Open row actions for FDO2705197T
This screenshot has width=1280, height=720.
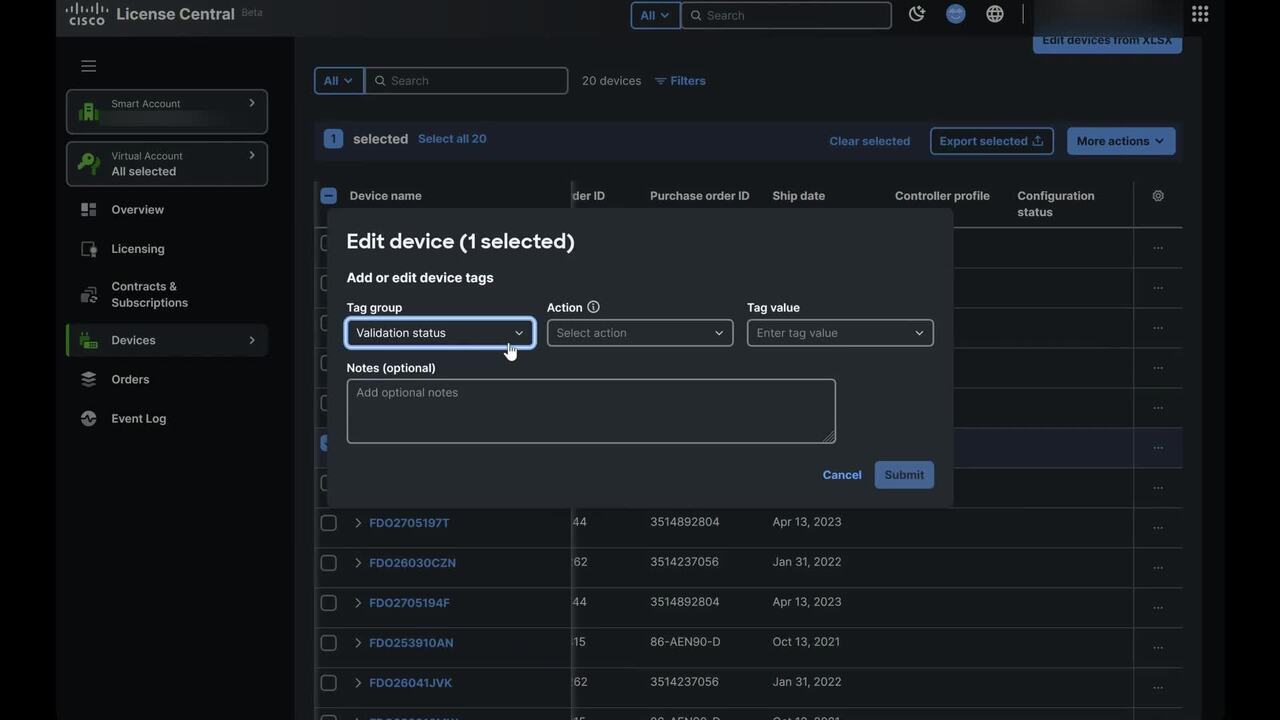coord(1158,528)
